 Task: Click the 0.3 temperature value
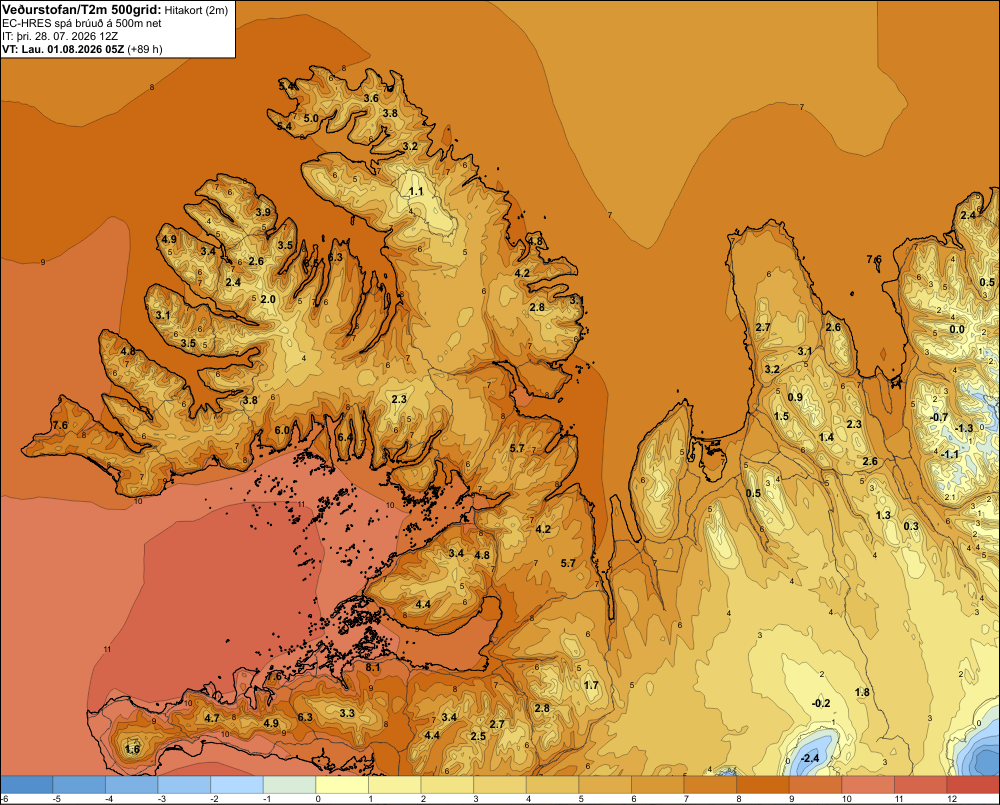tap(911, 526)
